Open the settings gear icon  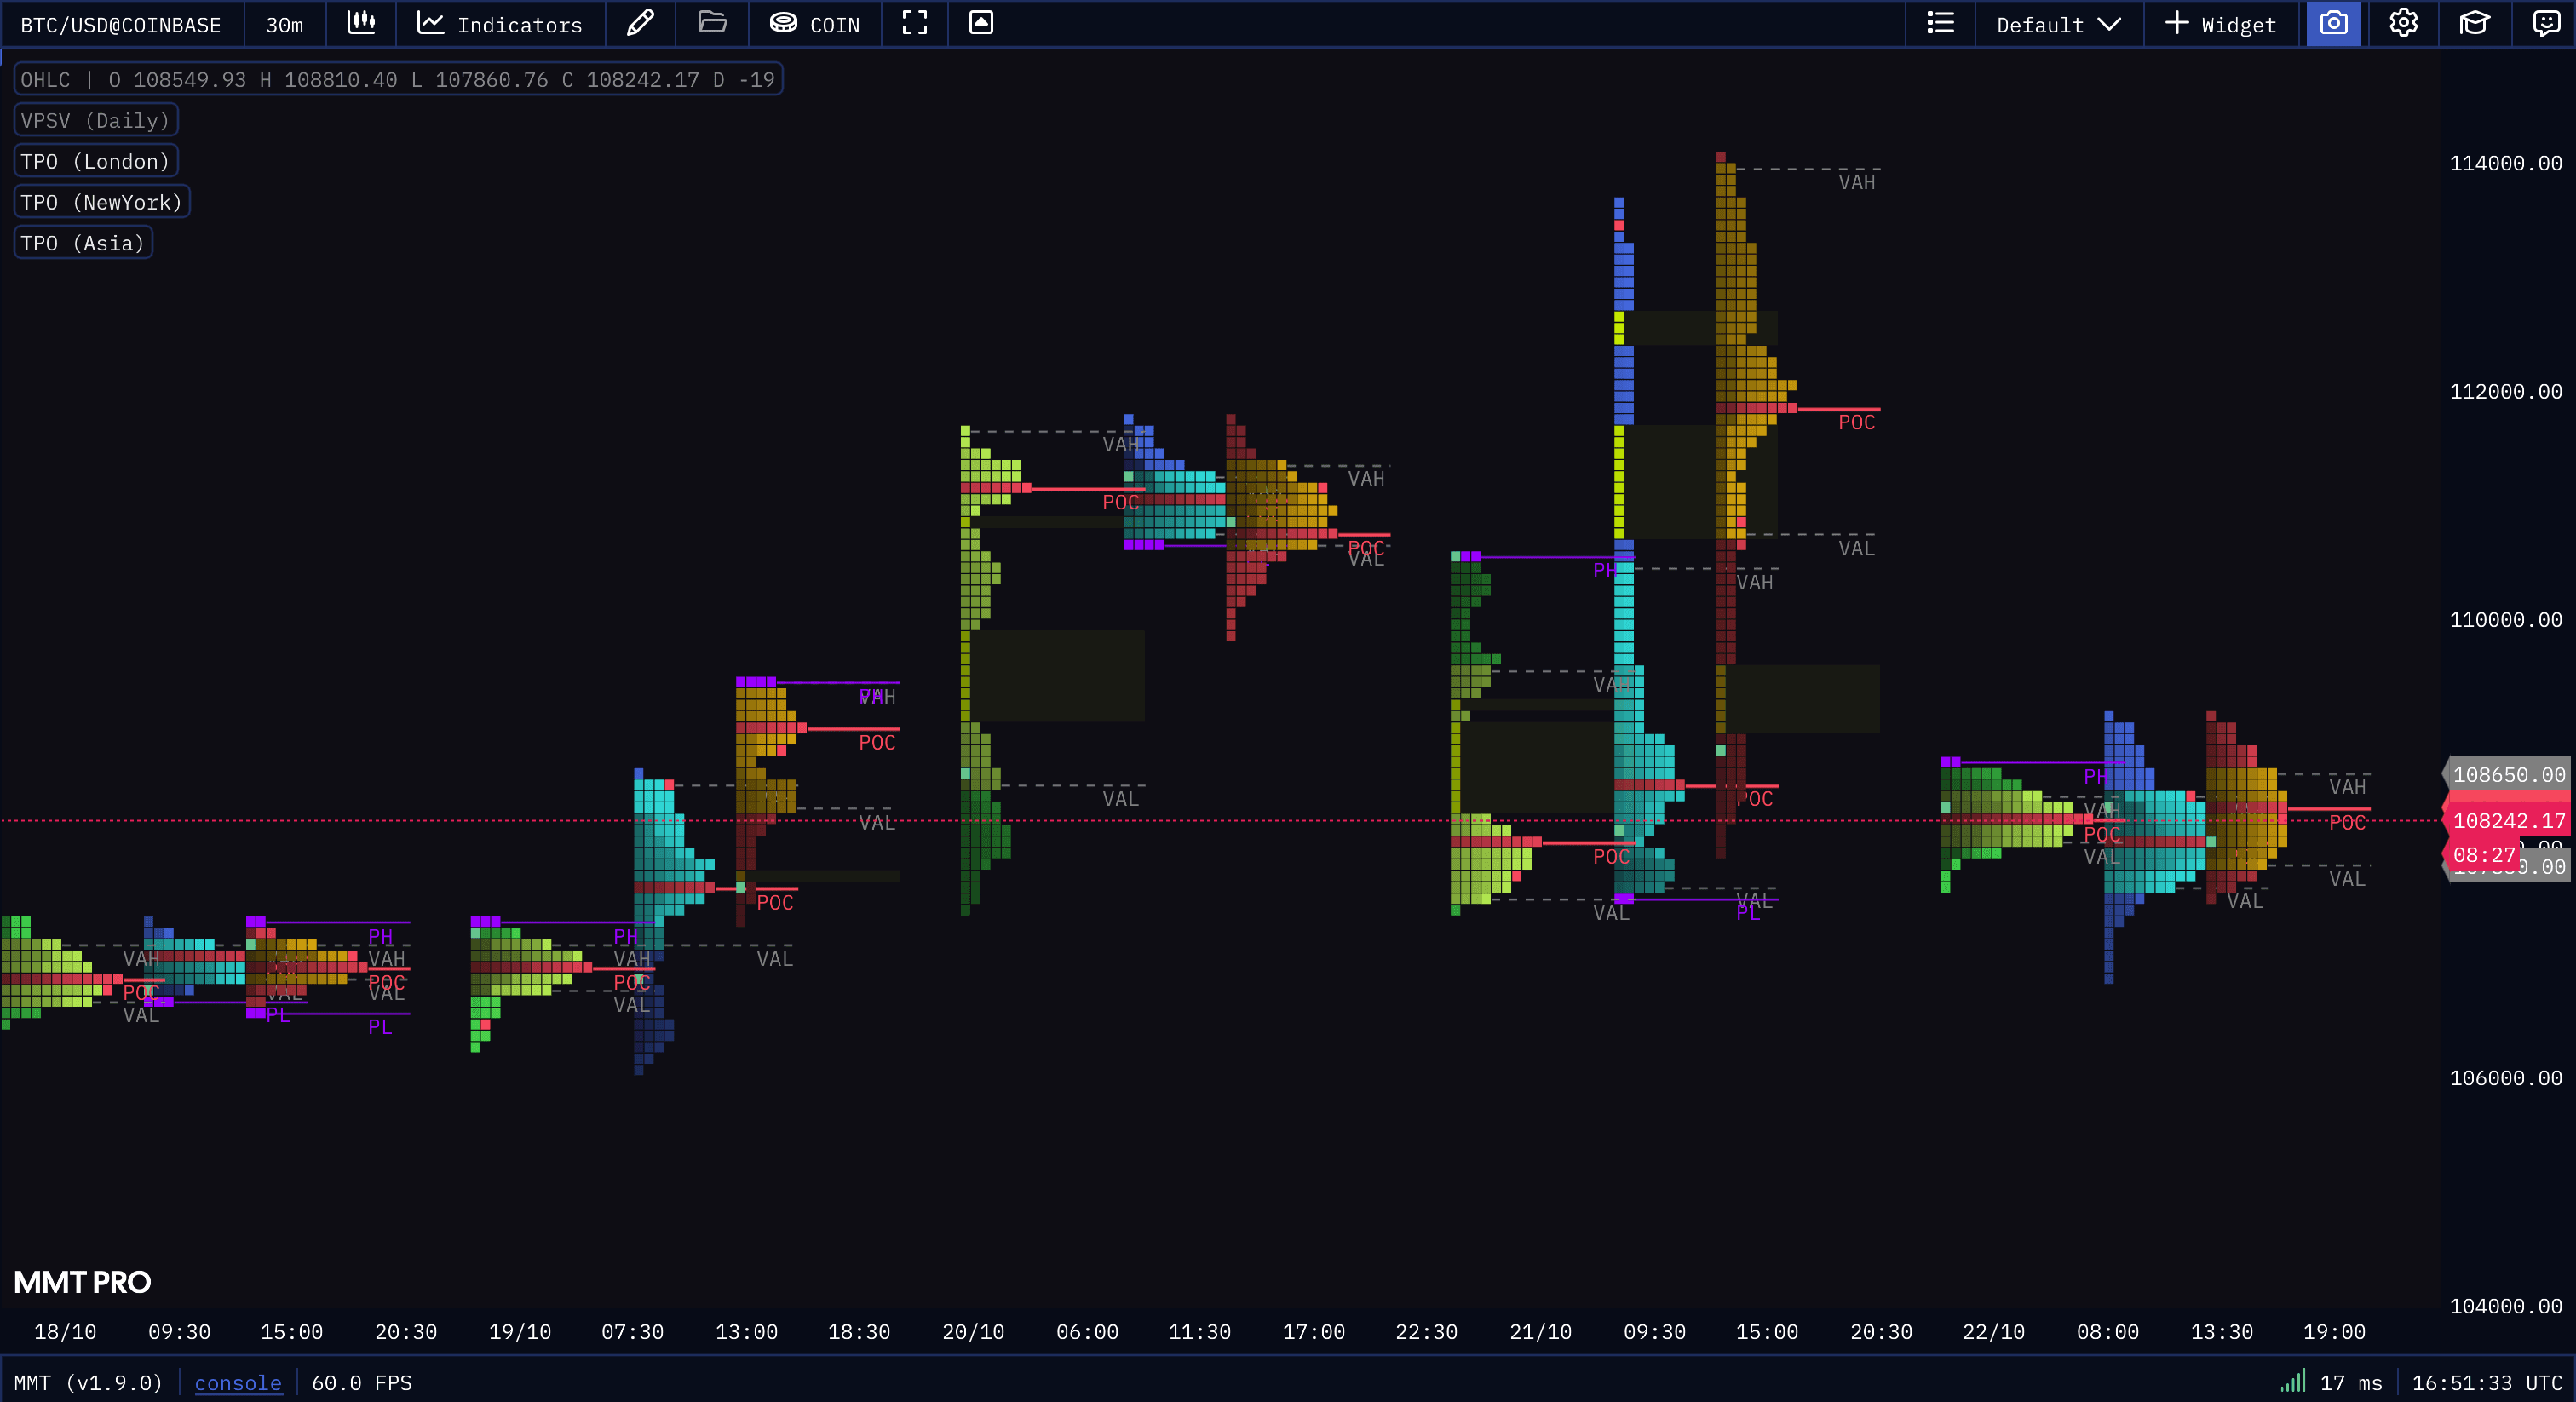(x=2403, y=23)
